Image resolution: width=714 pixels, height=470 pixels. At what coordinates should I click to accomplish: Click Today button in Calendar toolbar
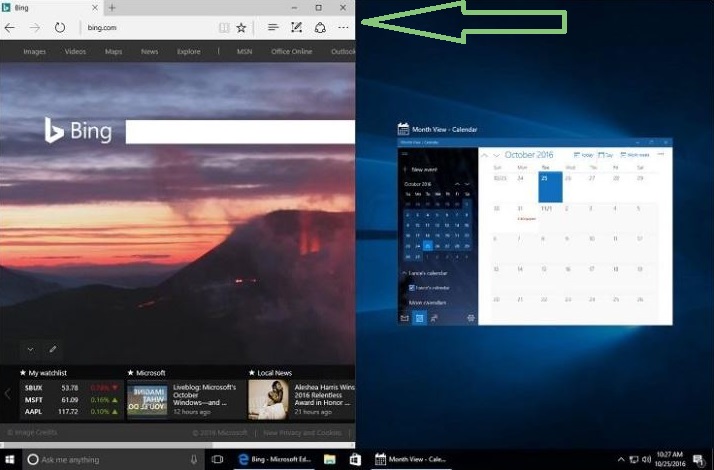click(x=584, y=155)
